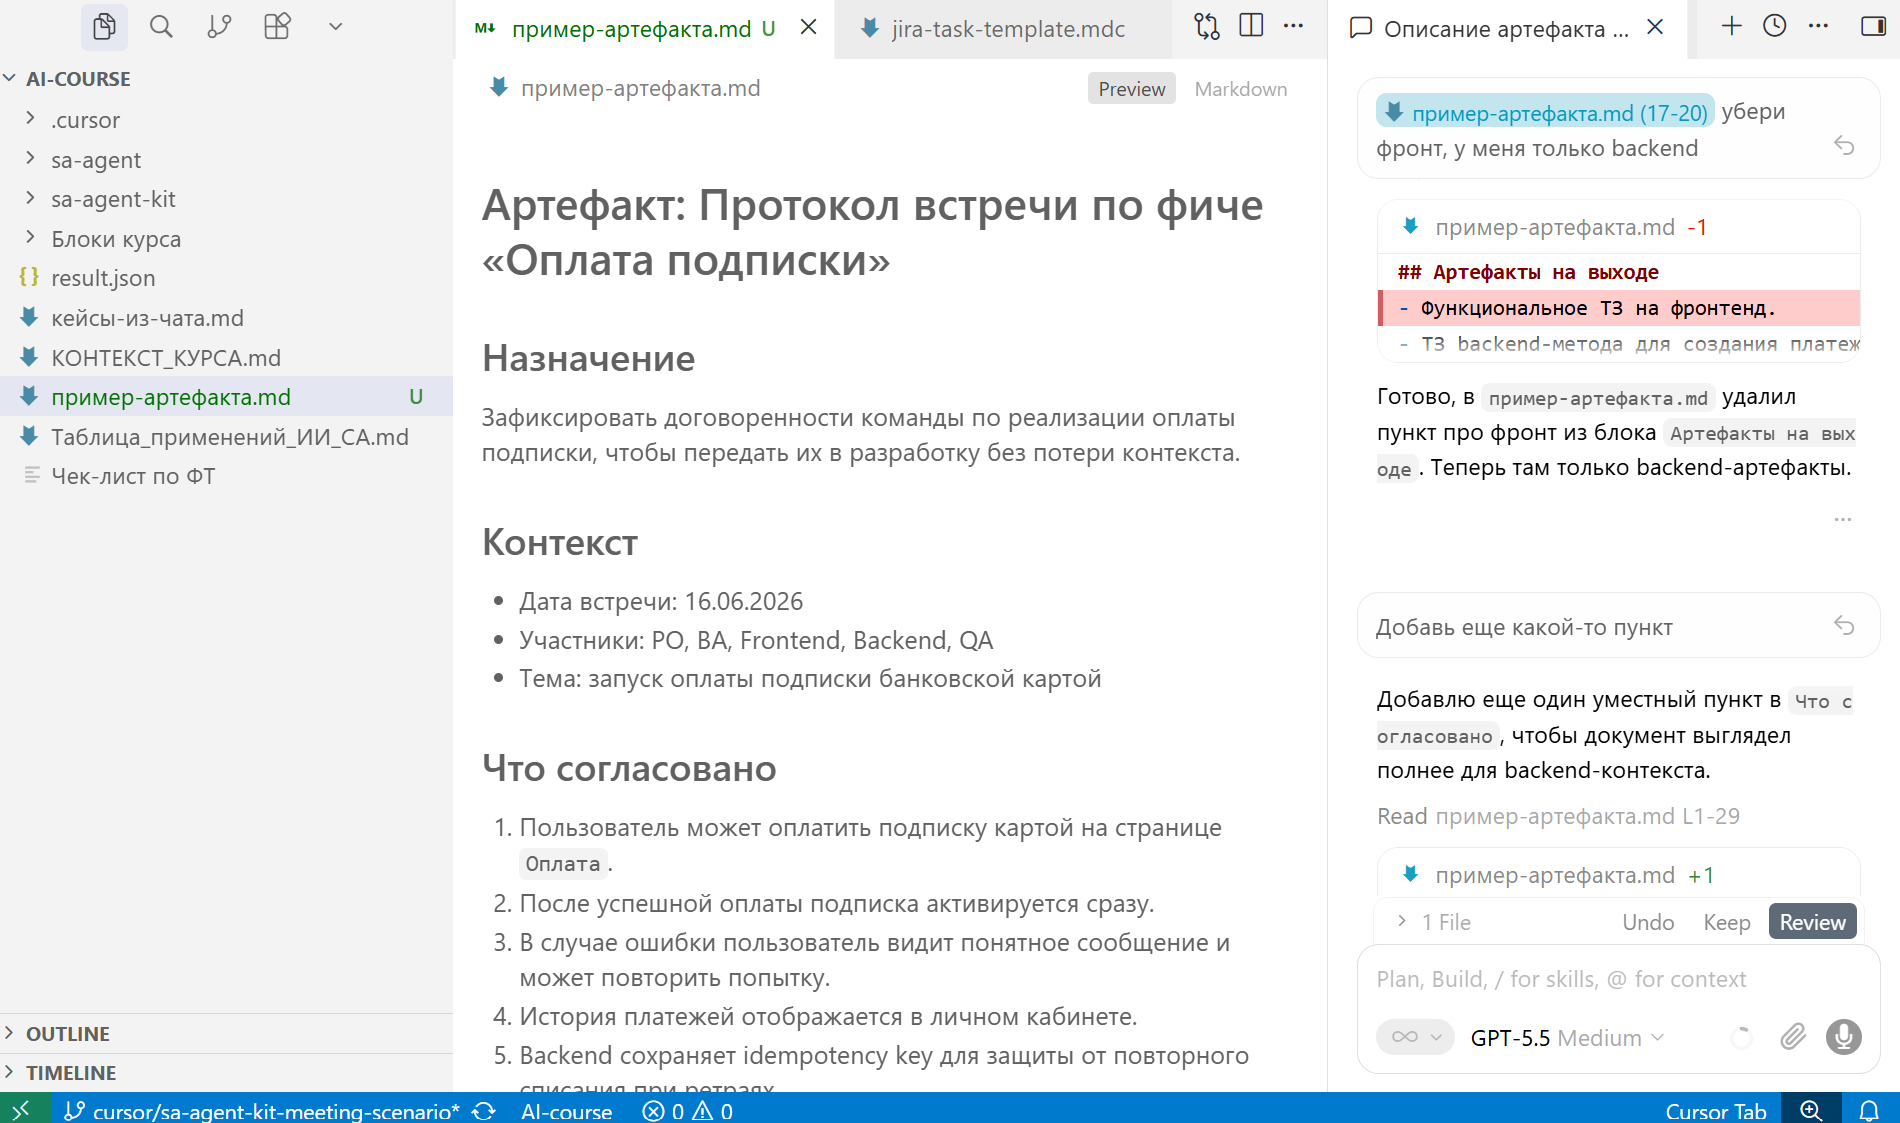The image size is (1900, 1123).
Task: Attach a file with paperclip icon
Action: (1794, 1037)
